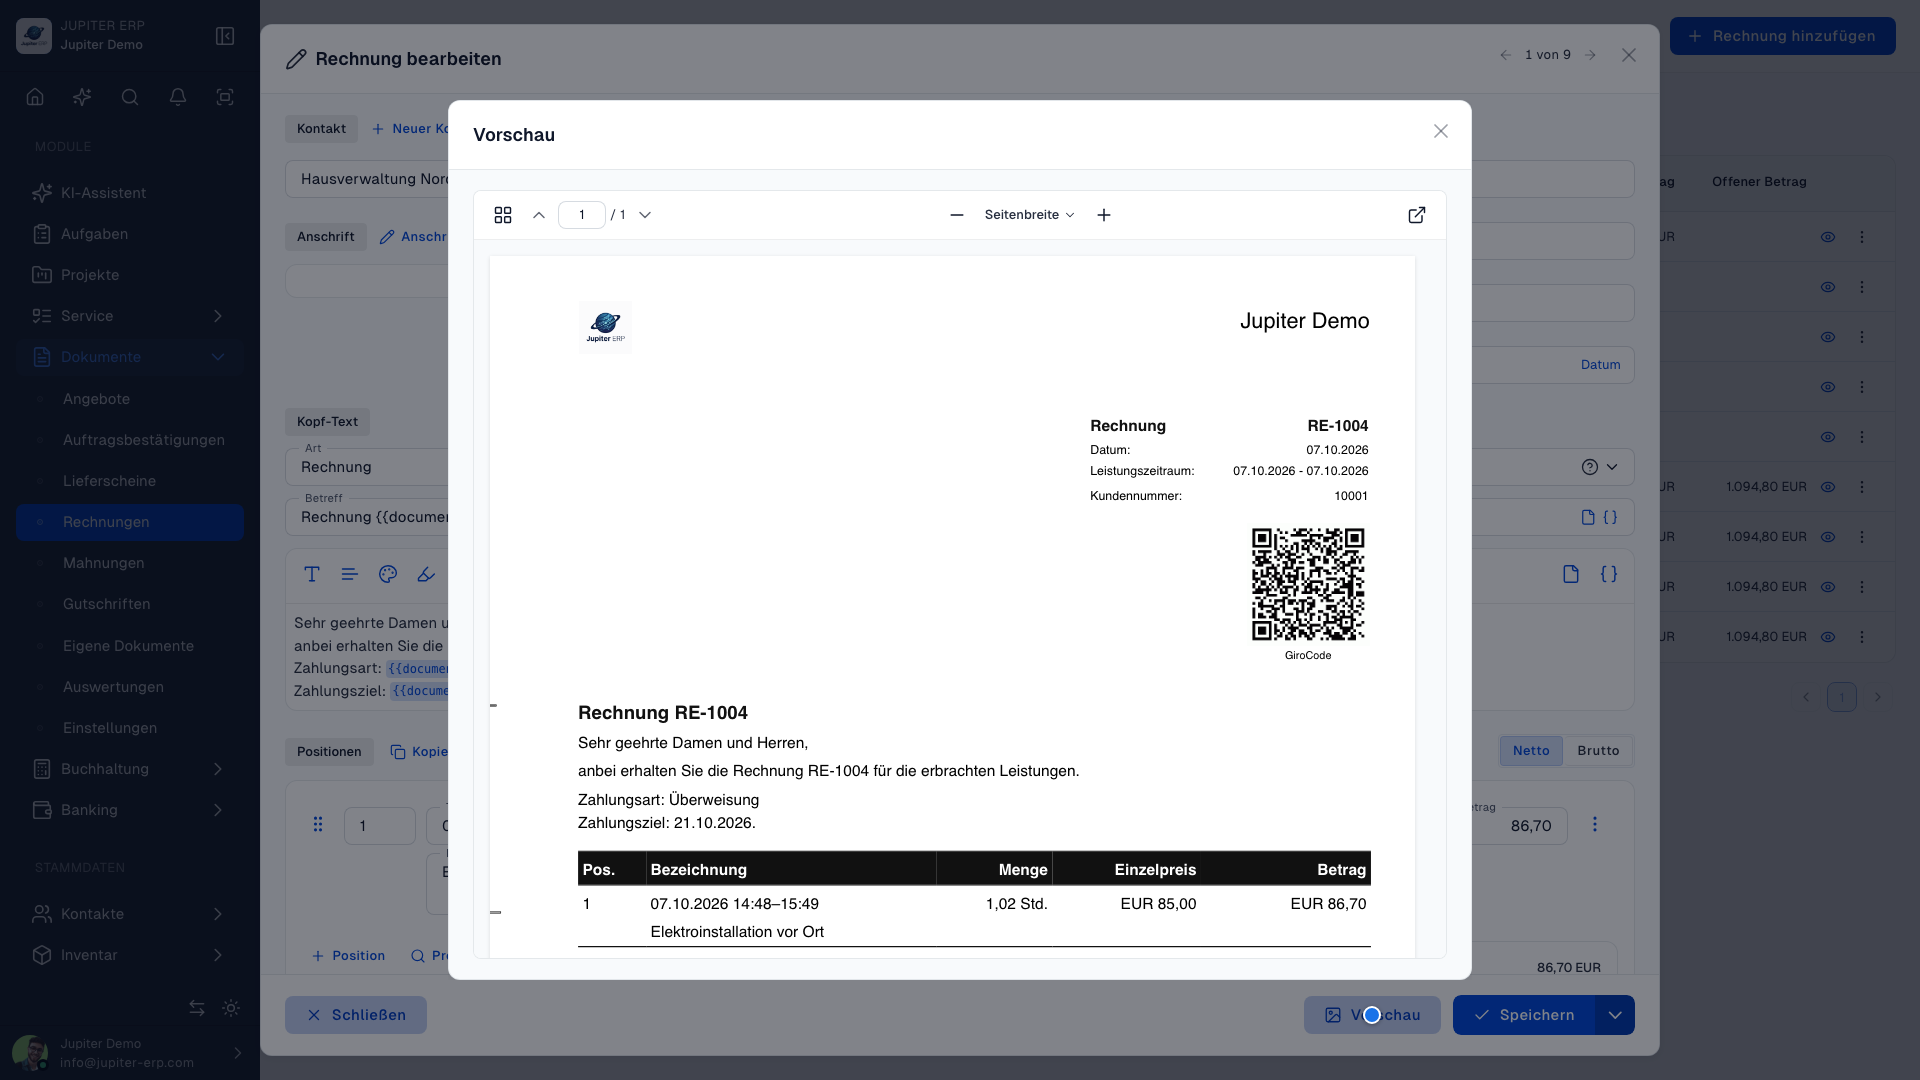Select the text format tool in editor

pos(312,574)
